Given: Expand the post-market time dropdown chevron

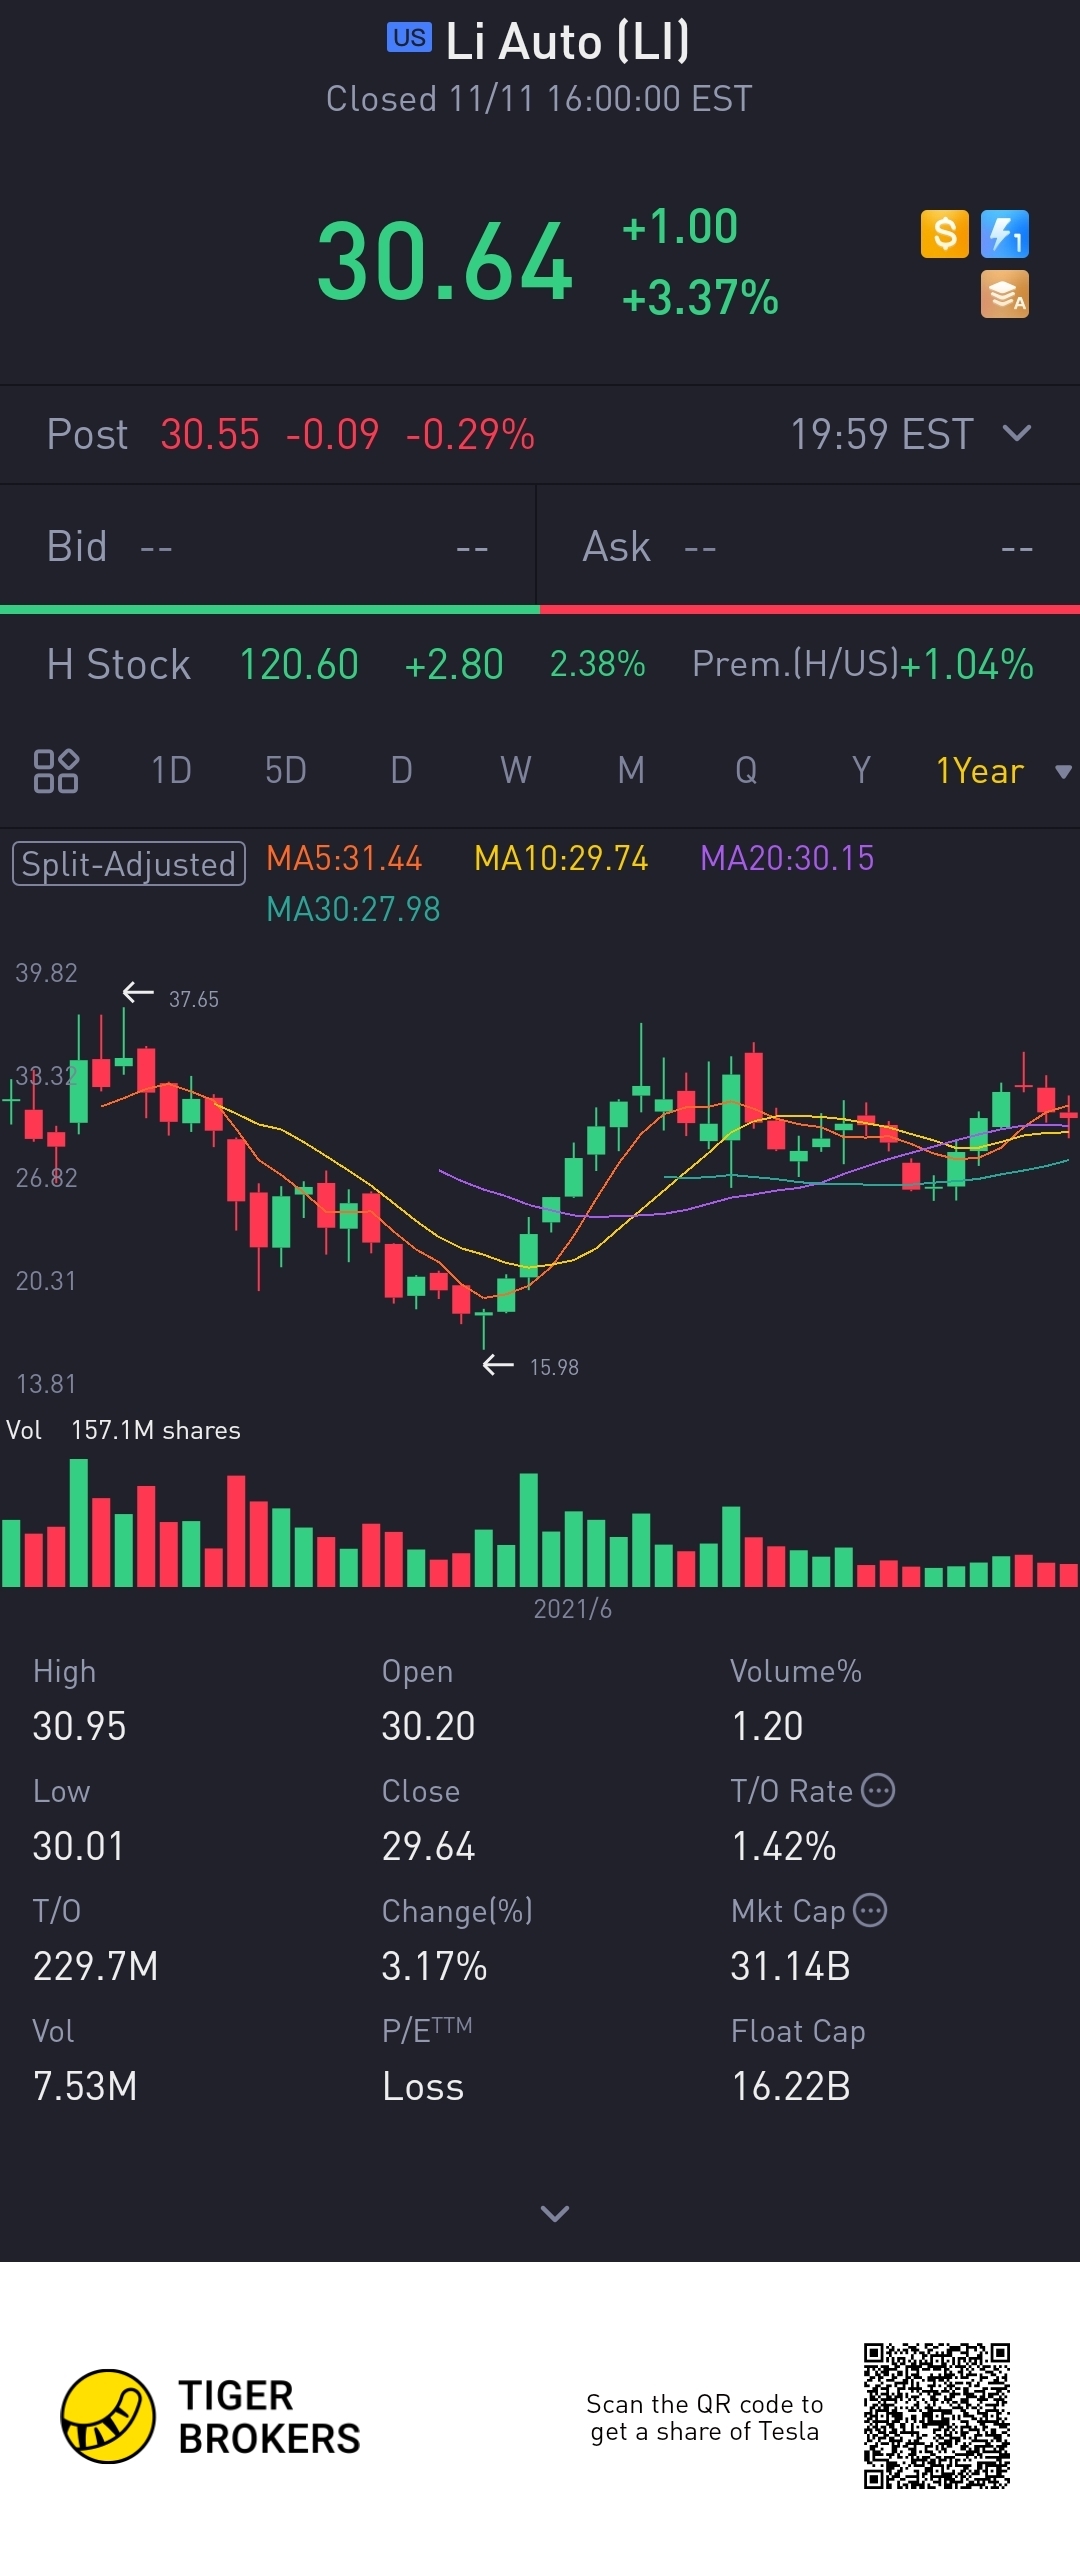Looking at the screenshot, I should 1017,433.
